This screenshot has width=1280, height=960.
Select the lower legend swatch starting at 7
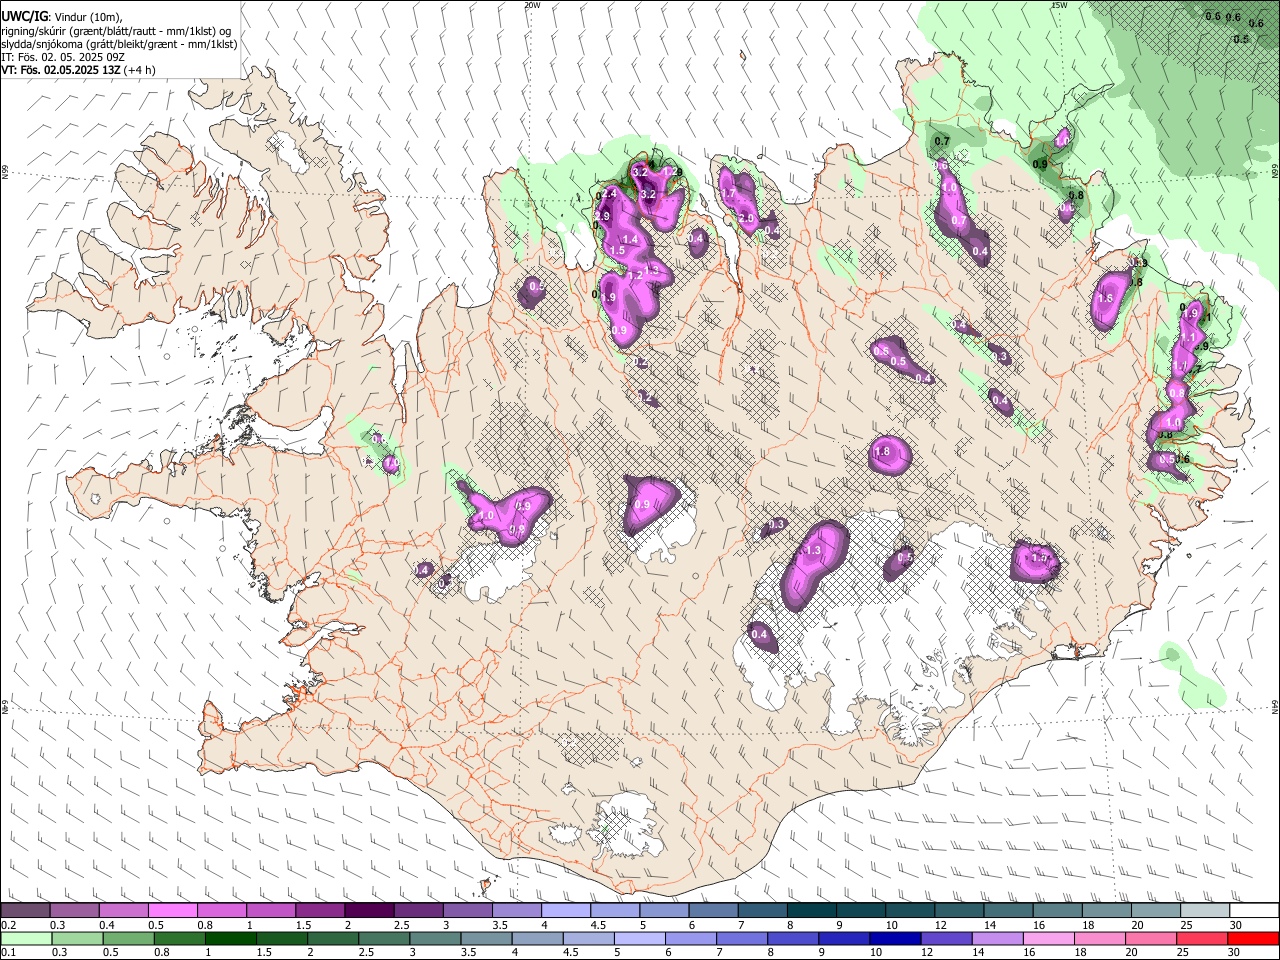pos(741,939)
